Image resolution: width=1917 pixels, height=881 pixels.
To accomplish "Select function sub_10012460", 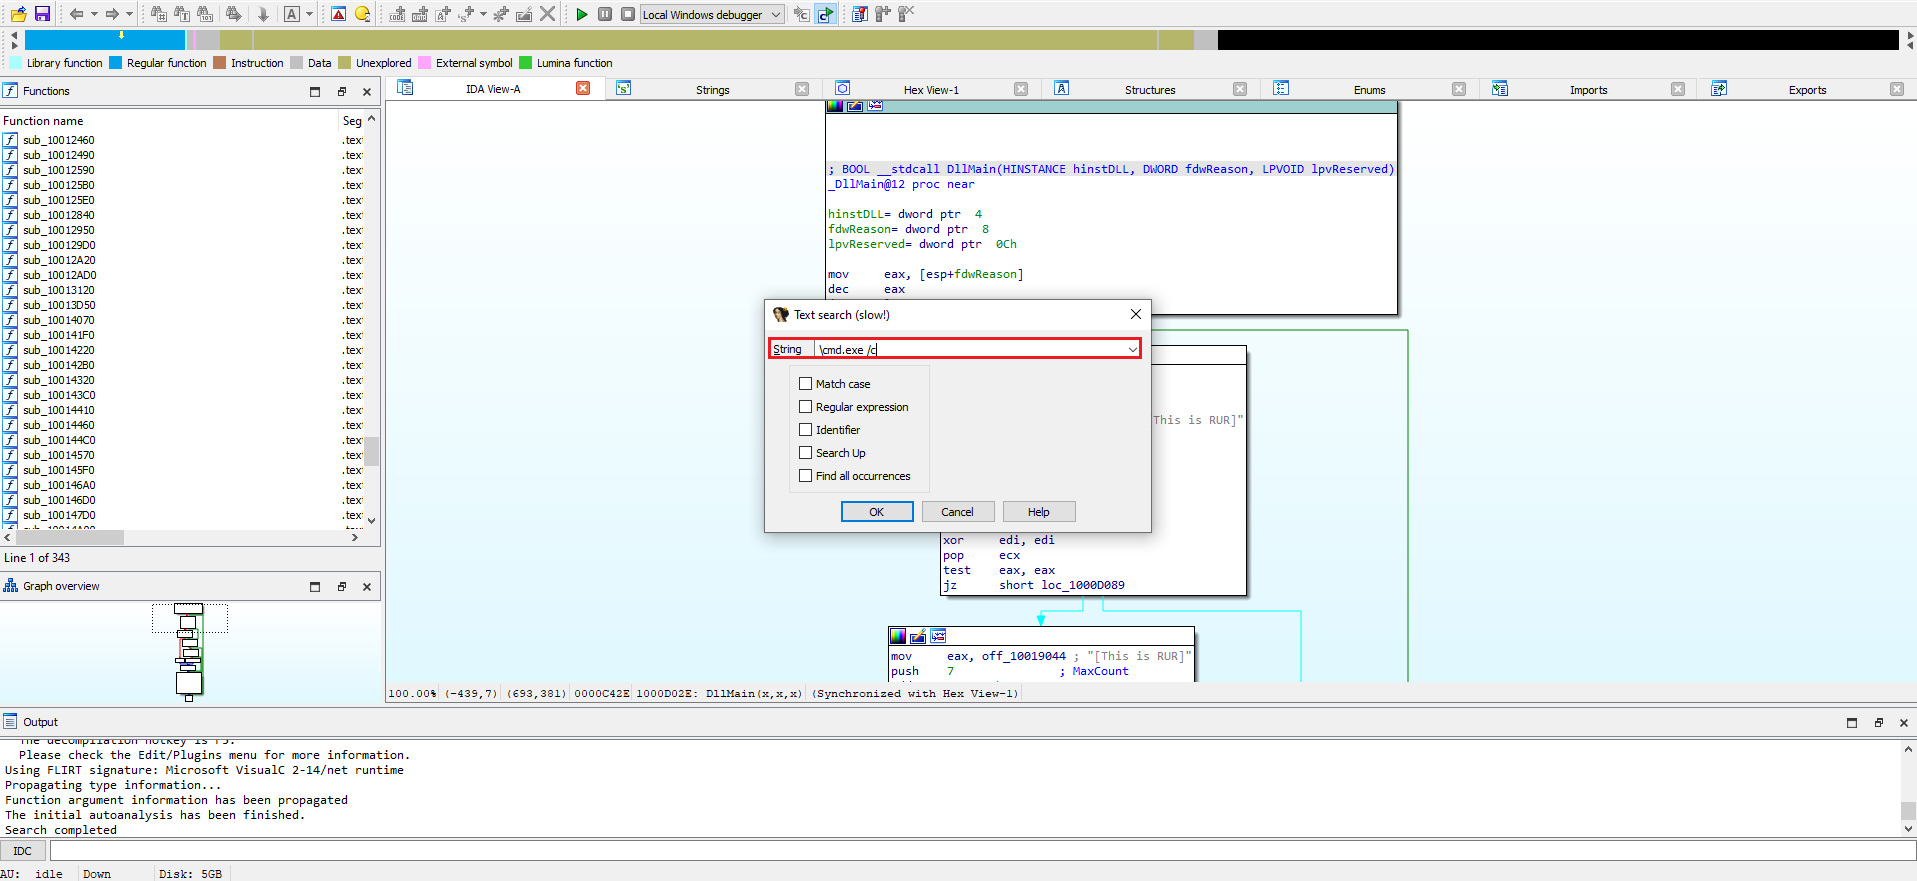I will (x=59, y=140).
